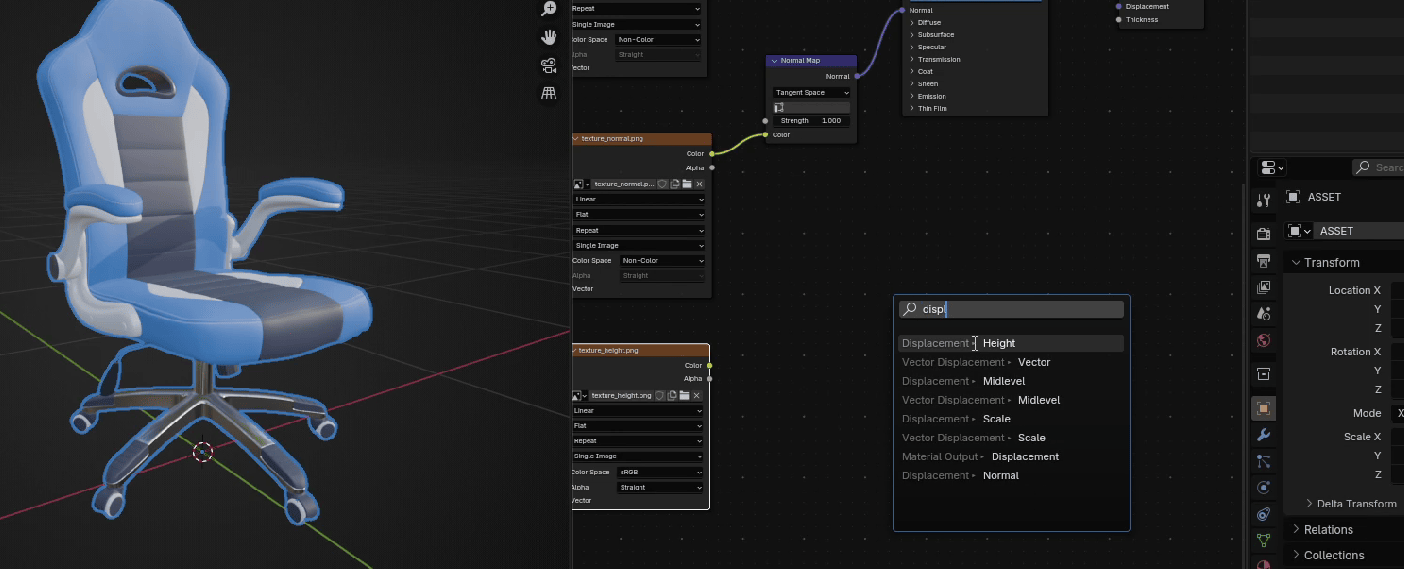The image size is (1404, 569).
Task: Open the Modifiers wrench properties tab
Action: 1264,435
